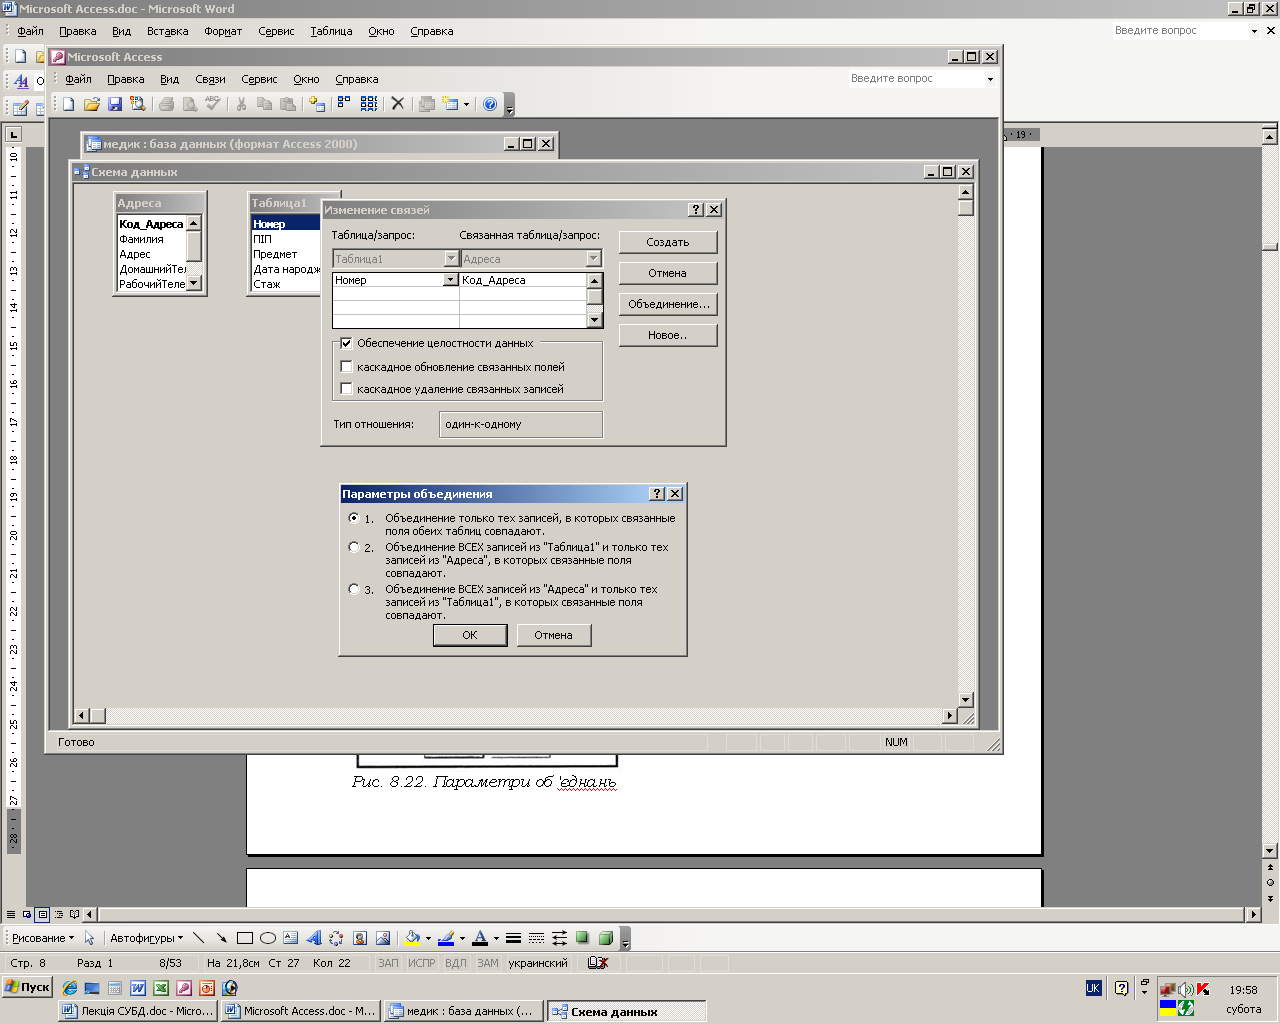
Task: Click the Объединение... button
Action: coord(668,304)
